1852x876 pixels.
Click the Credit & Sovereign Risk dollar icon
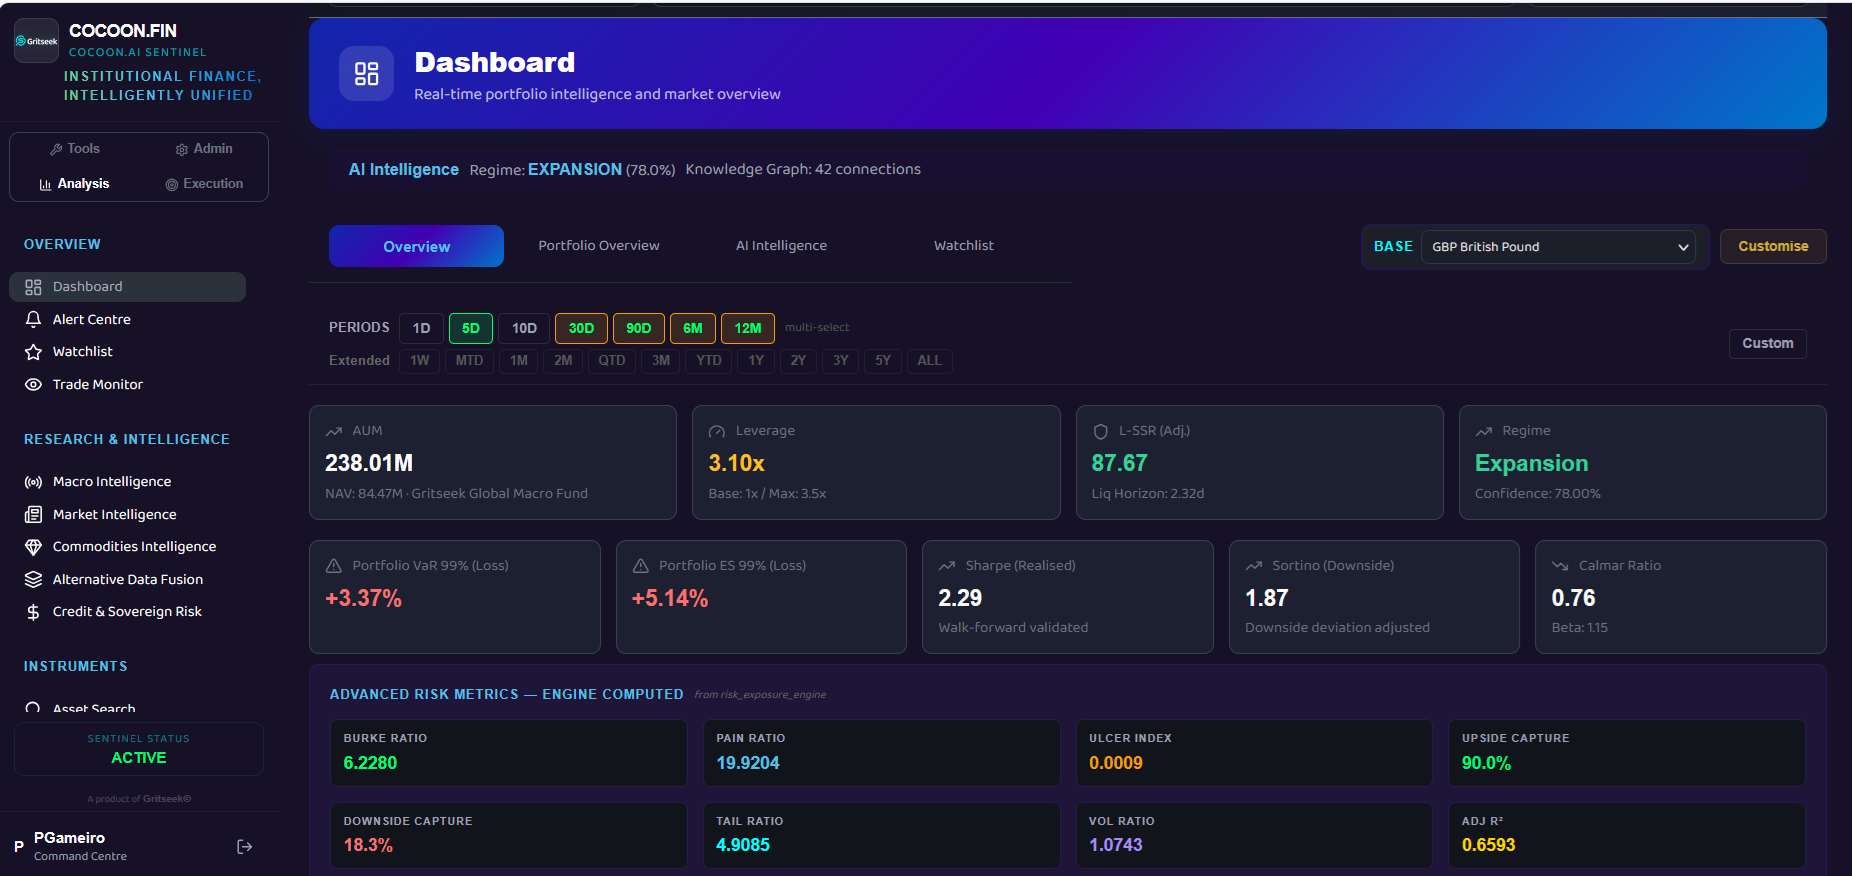tap(33, 612)
